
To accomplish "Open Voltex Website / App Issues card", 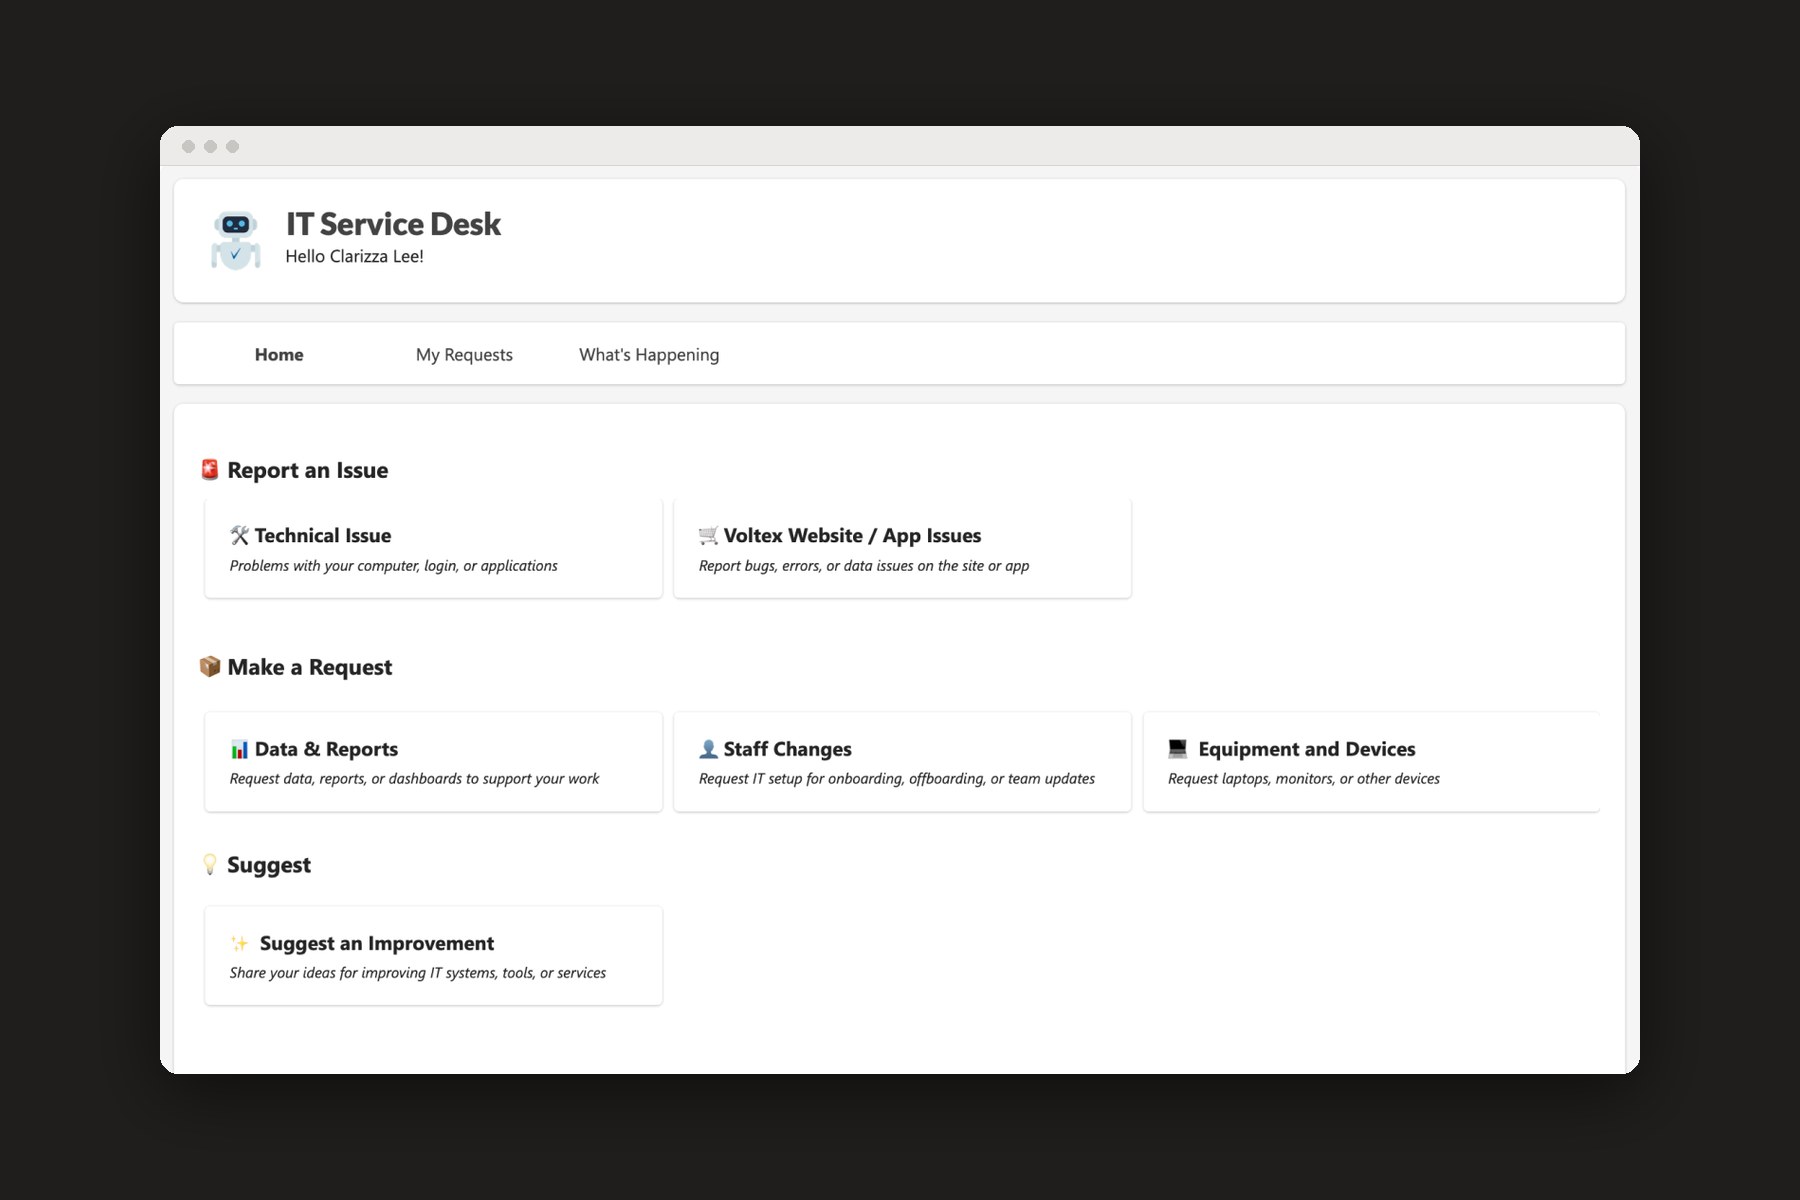I will [902, 548].
